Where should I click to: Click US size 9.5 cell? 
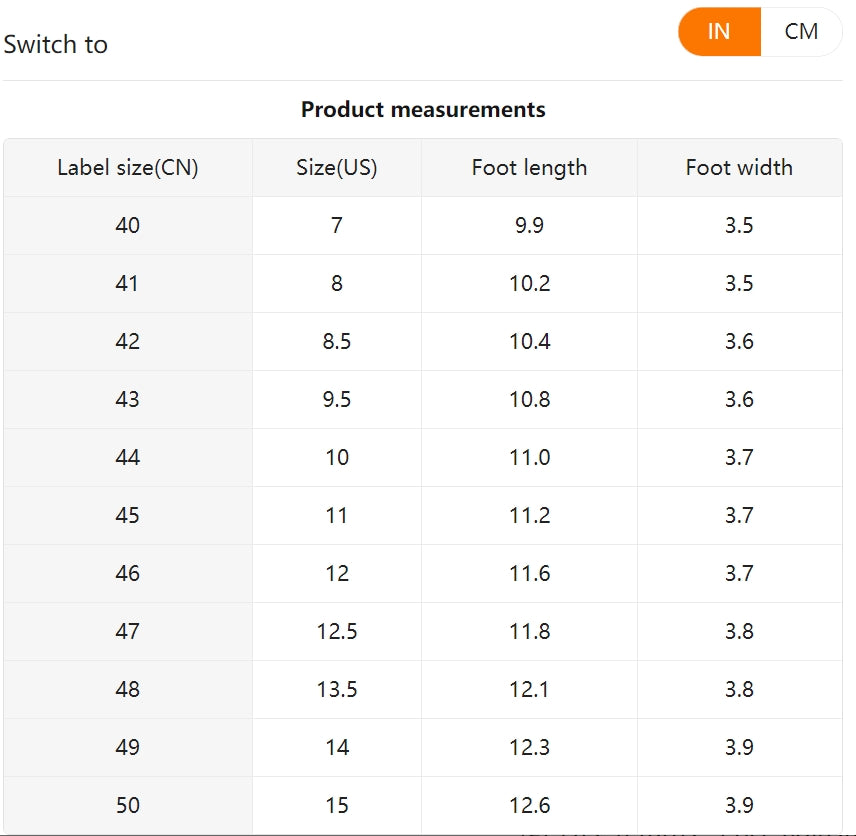click(x=337, y=399)
